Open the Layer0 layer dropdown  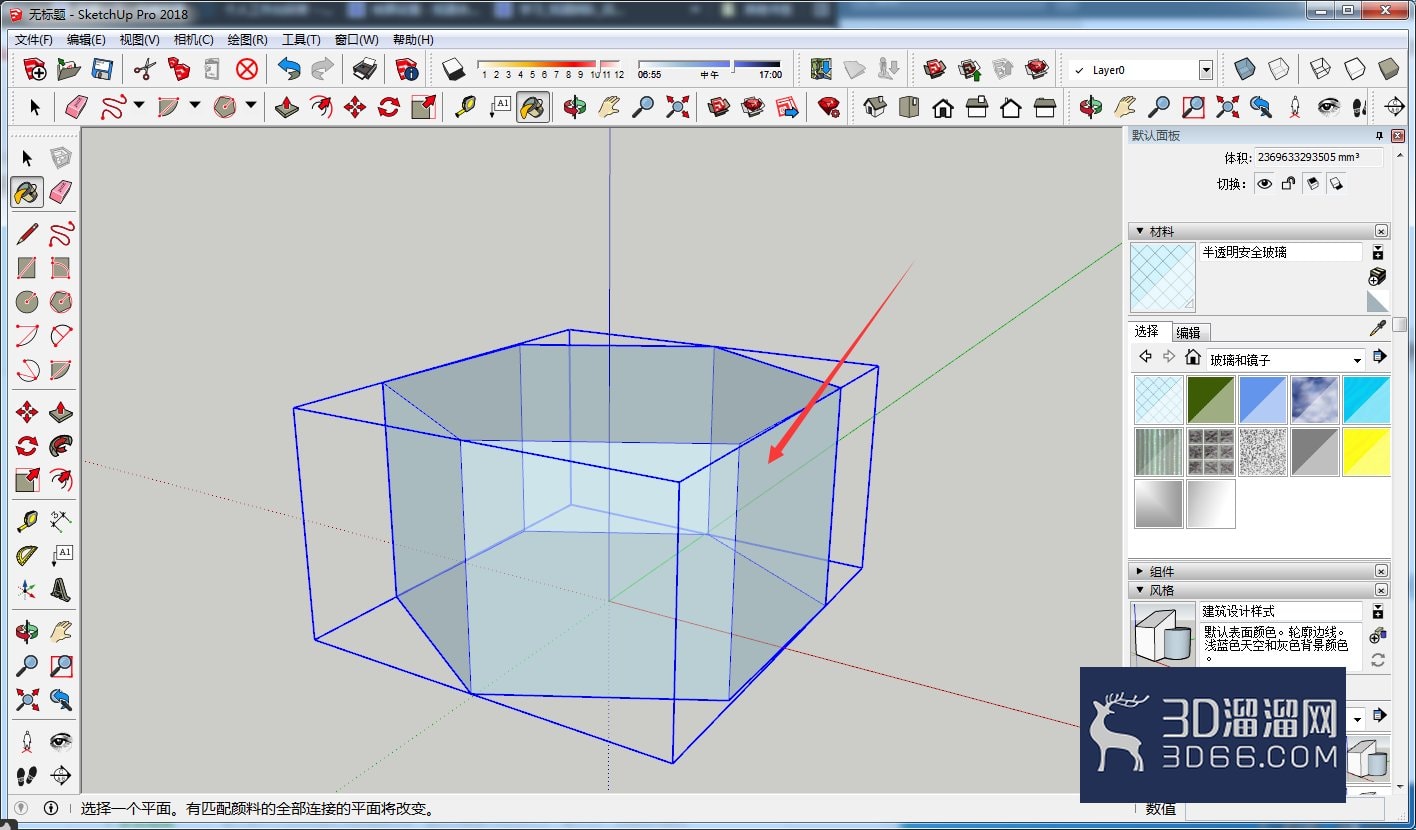click(1205, 70)
